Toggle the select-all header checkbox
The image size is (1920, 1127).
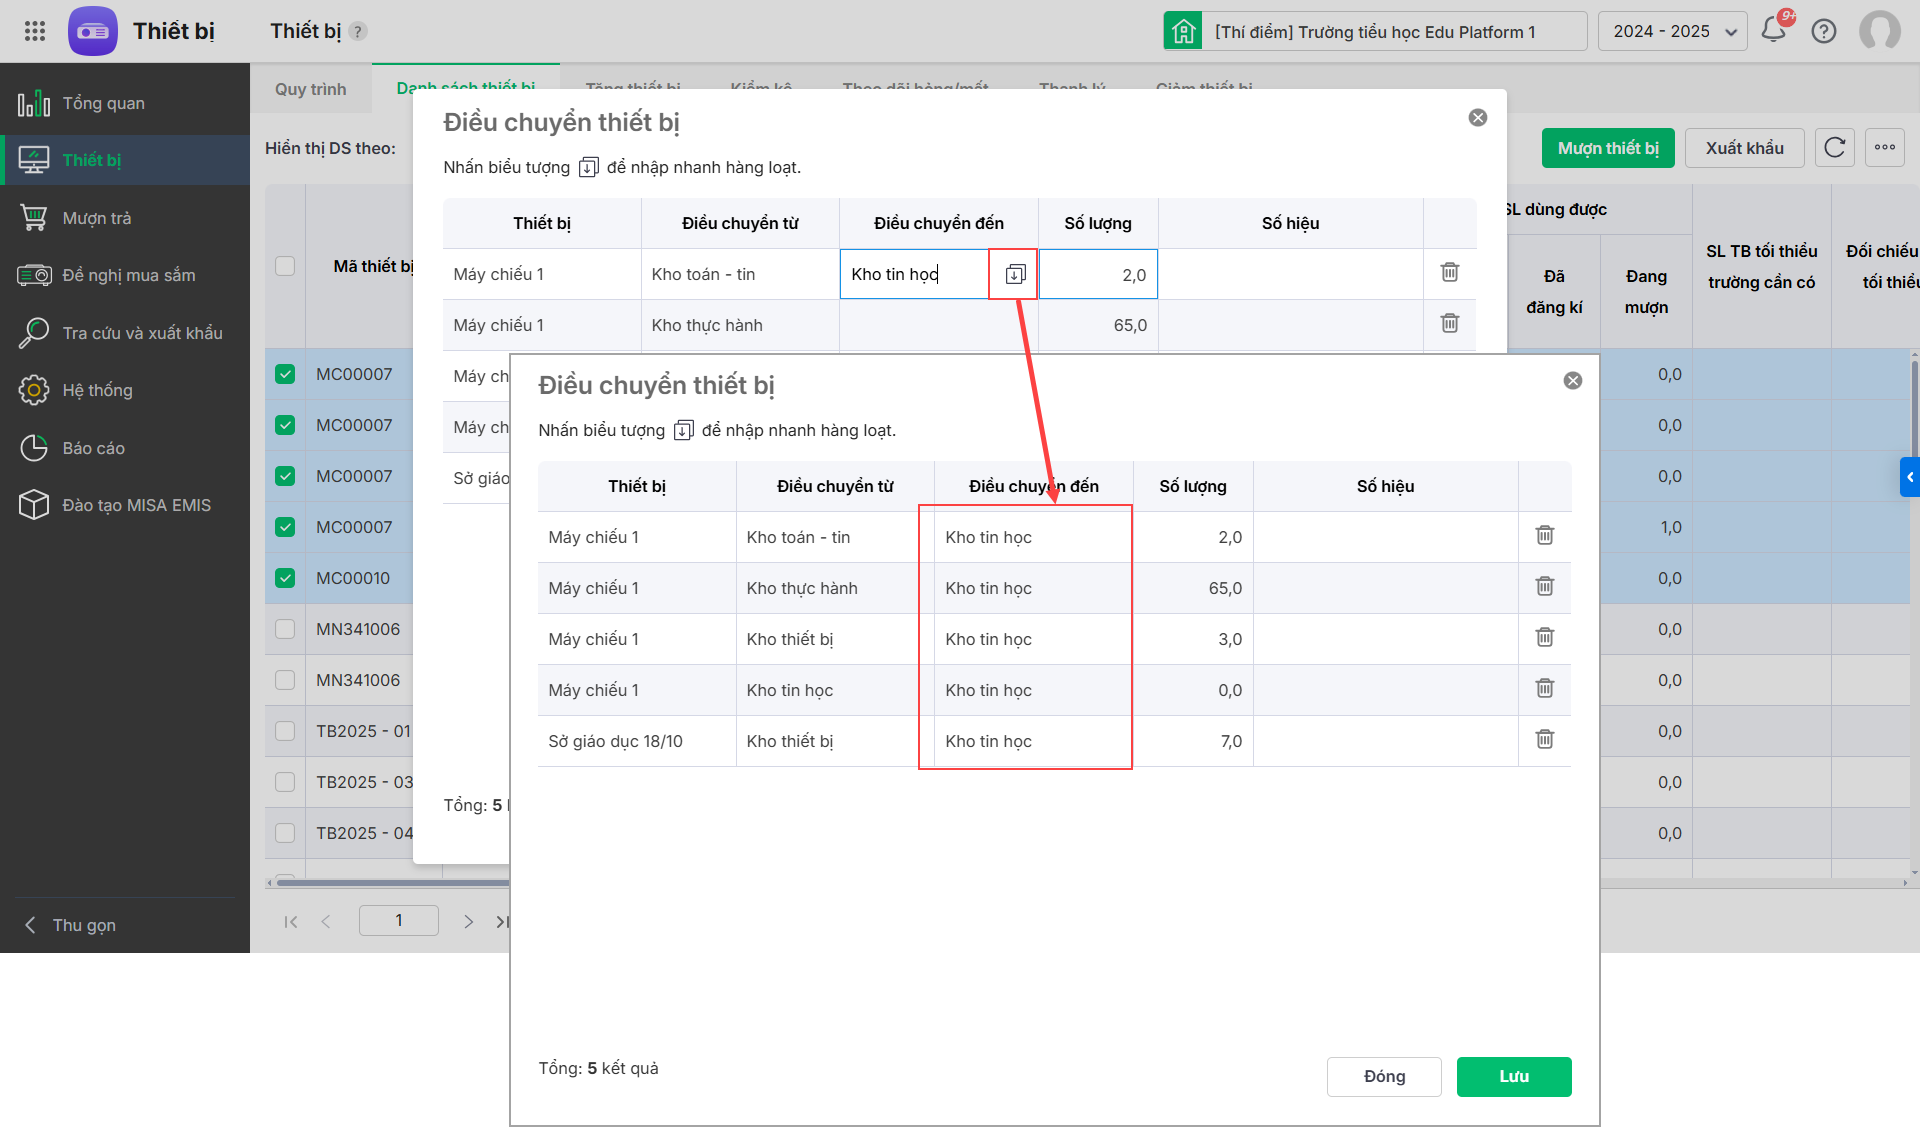[285, 266]
